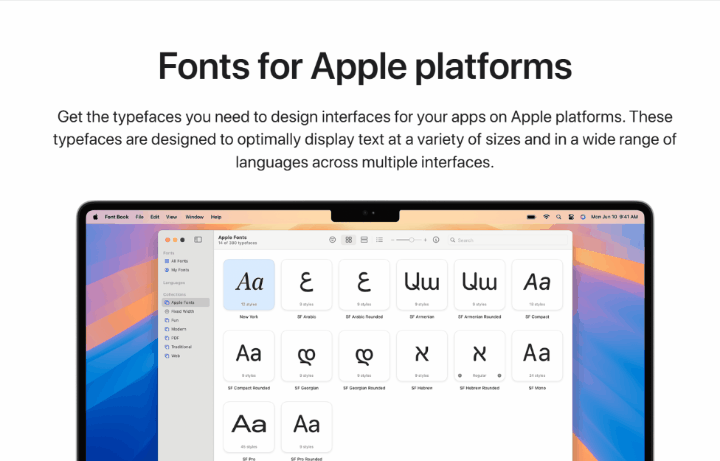Open Control Center icon

pyautogui.click(x=571, y=217)
